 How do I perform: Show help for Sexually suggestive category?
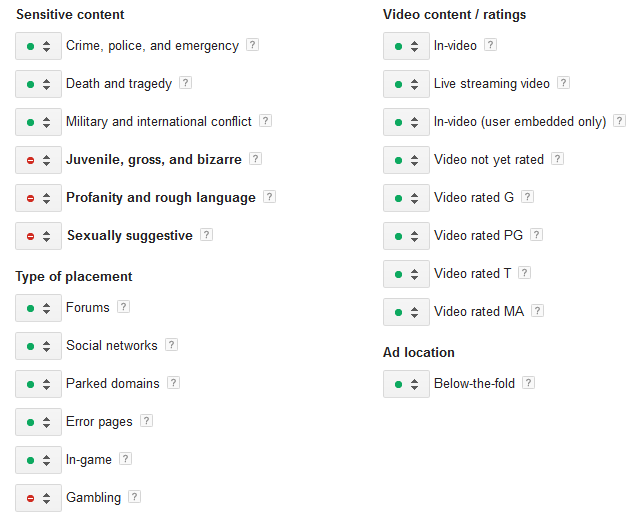tap(206, 235)
